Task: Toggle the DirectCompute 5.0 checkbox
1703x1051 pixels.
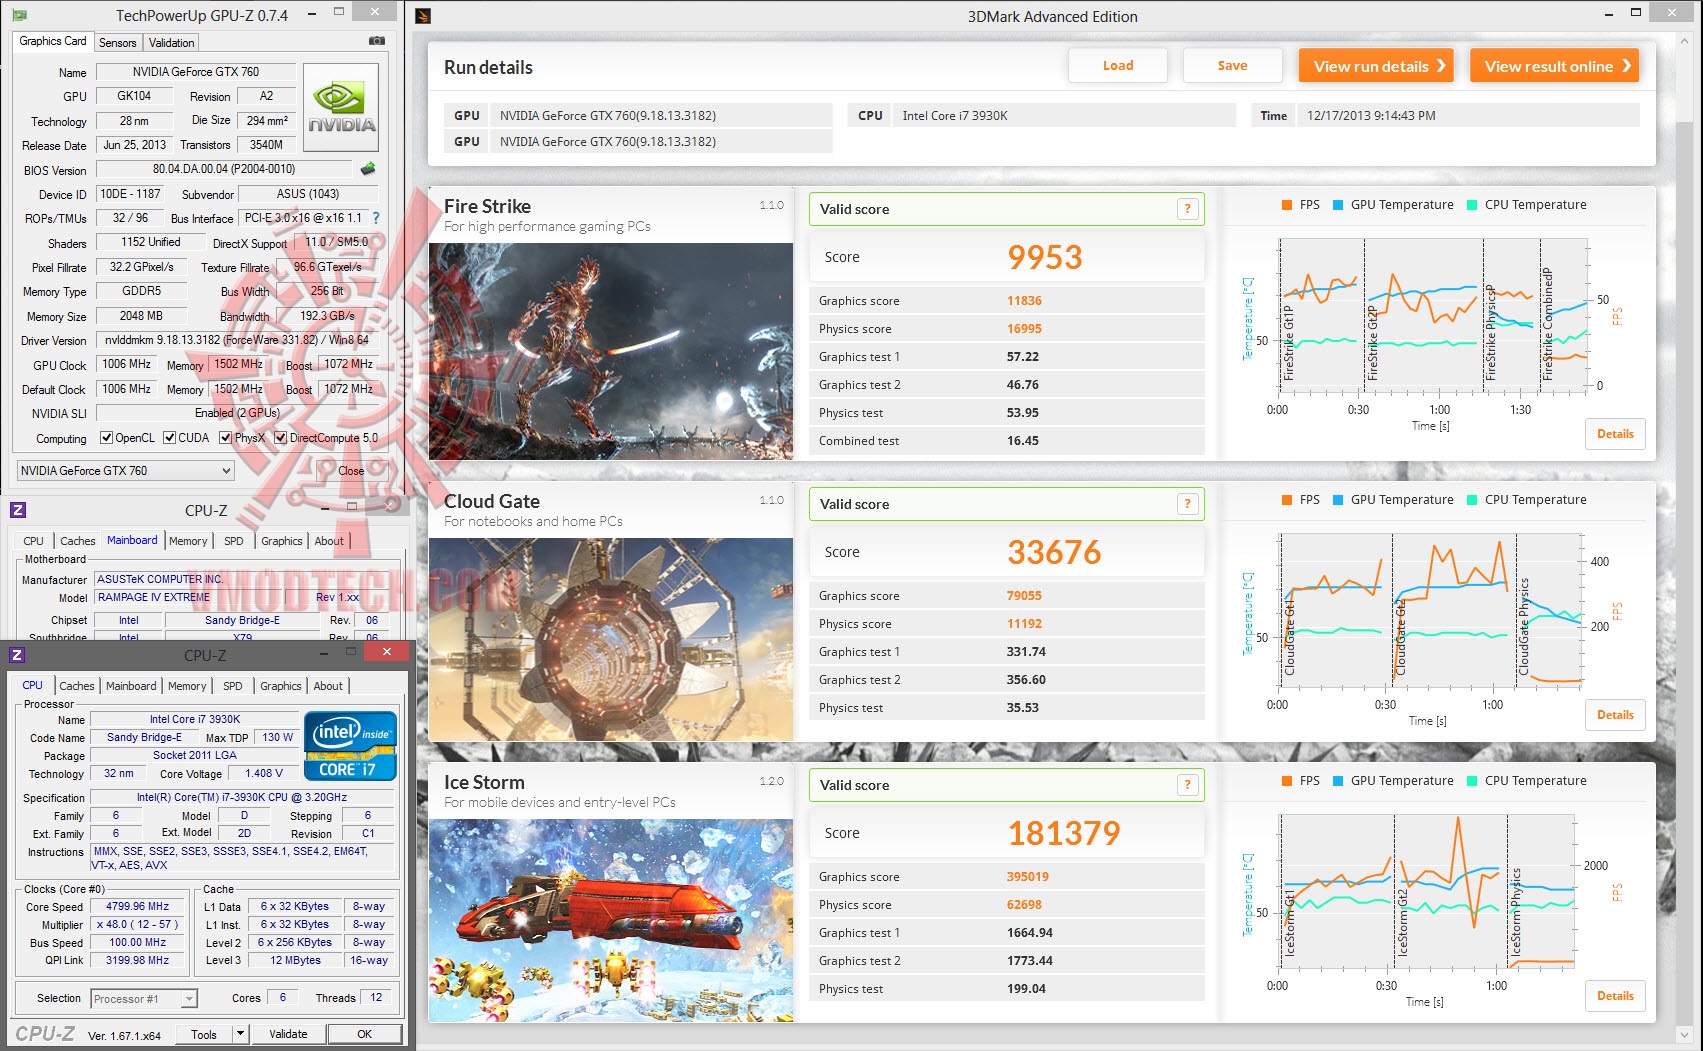Action: [281, 438]
